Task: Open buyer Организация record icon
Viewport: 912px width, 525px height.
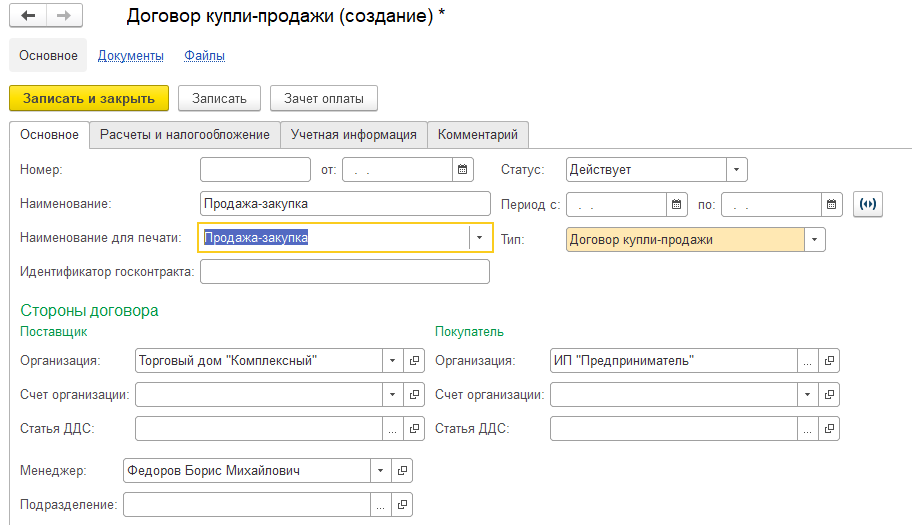Action: coord(829,360)
